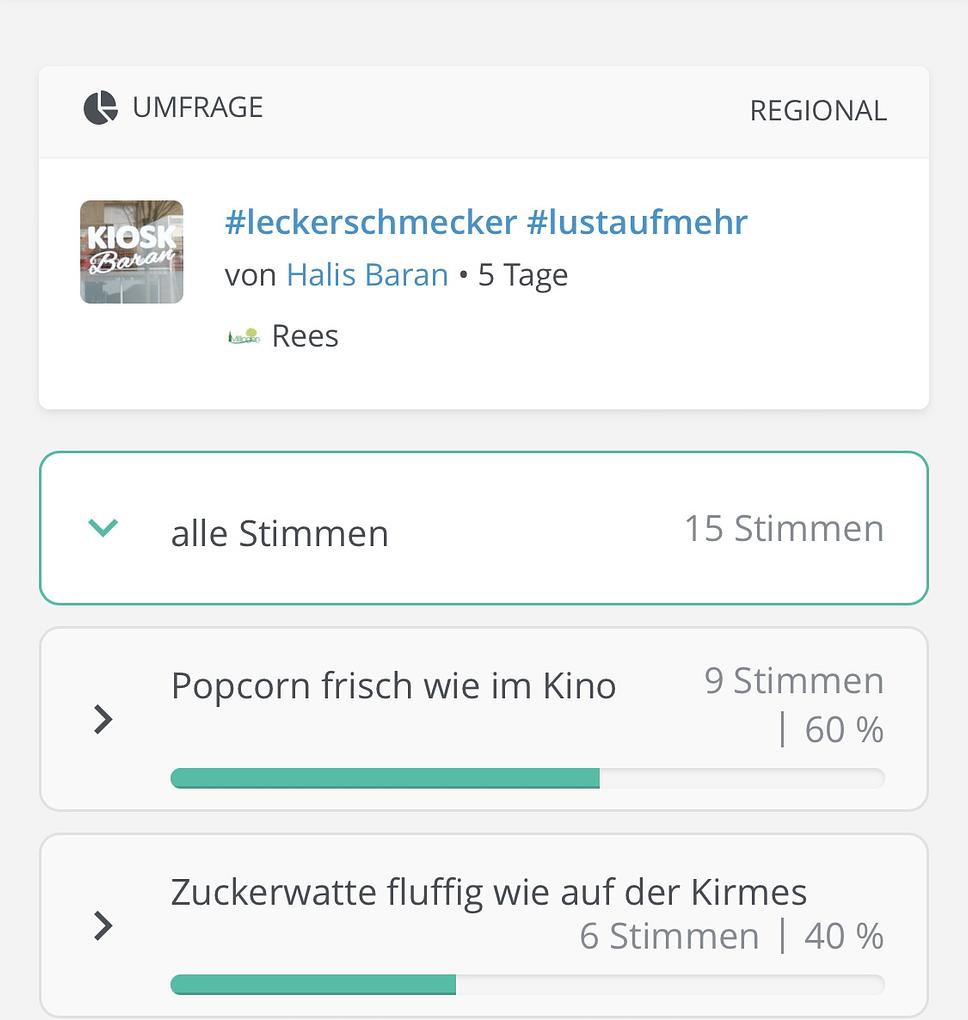Collapse the alle Stimmen chevron

(104, 528)
